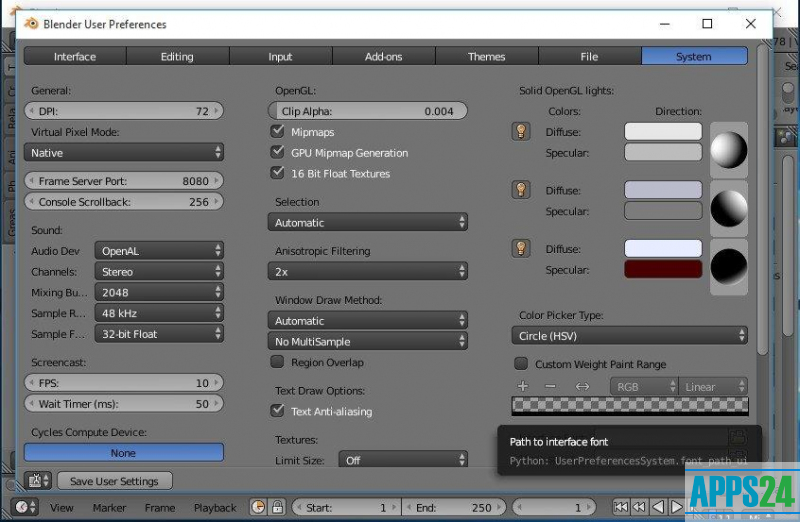Open the Textures Limit Size dropdown

403,460
